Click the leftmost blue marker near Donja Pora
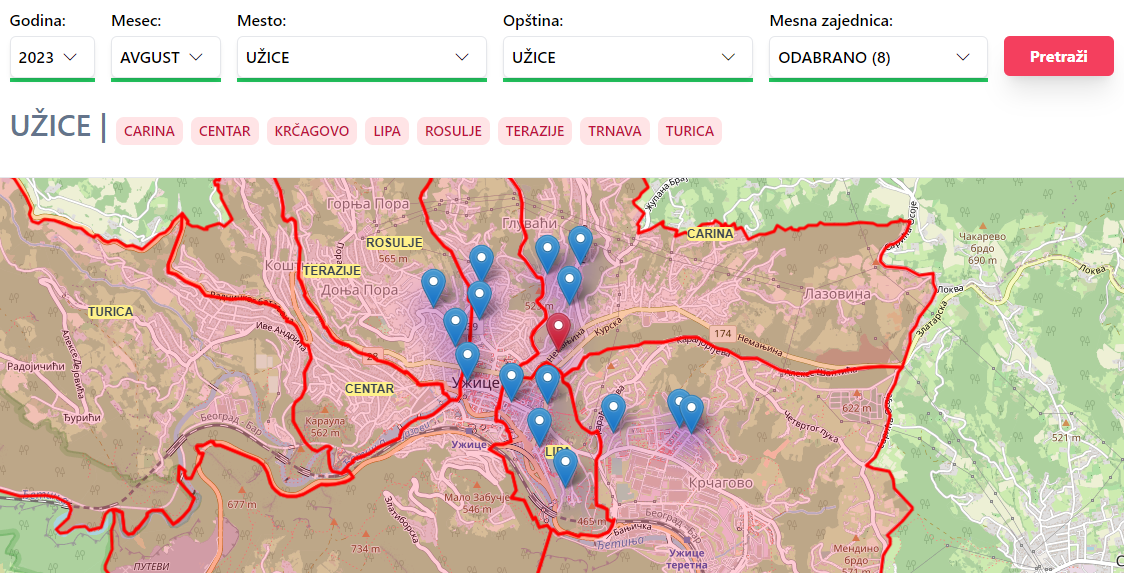1124x573 pixels. point(433,285)
